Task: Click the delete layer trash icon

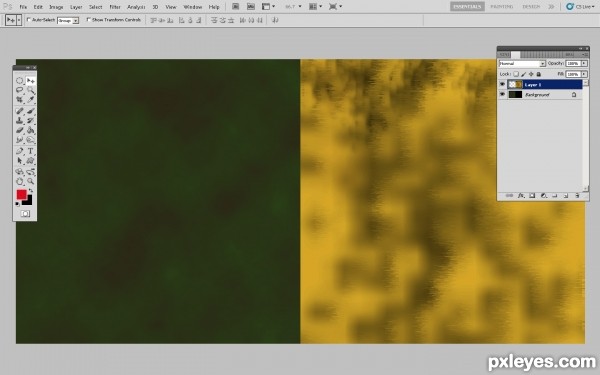Action: [x=577, y=196]
